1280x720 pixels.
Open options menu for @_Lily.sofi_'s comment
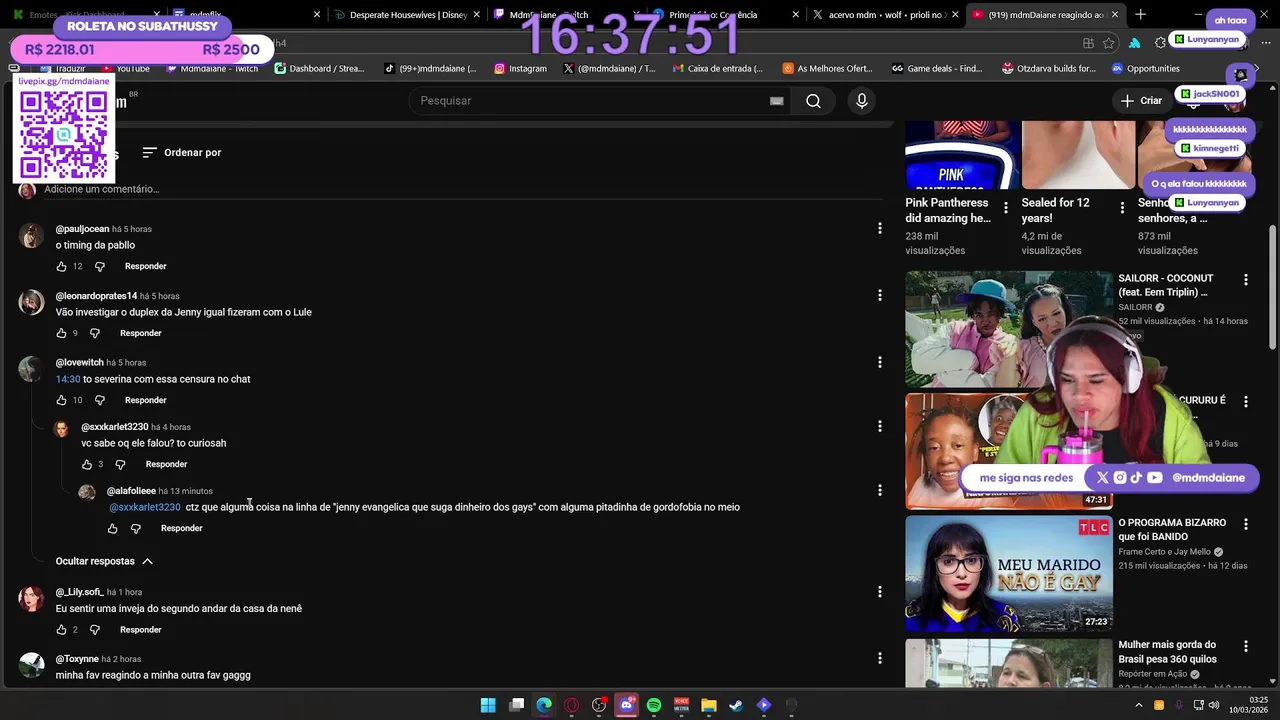click(879, 592)
